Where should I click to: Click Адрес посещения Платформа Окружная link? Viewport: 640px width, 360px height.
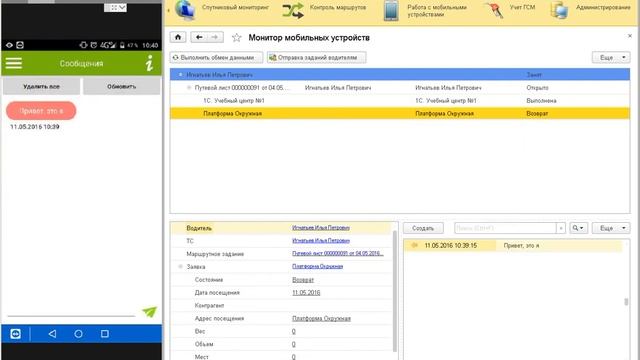[321, 318]
